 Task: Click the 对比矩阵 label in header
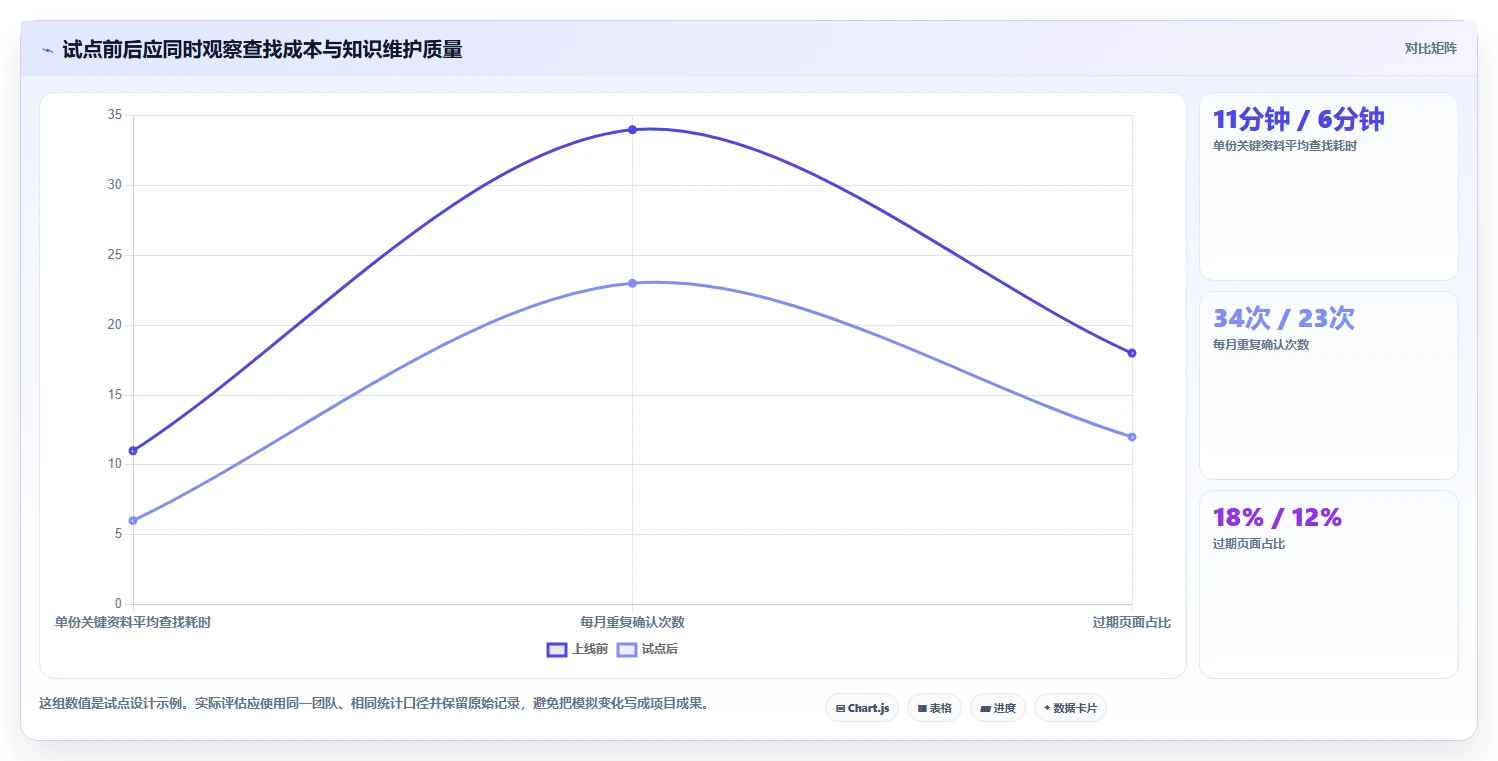[1430, 48]
